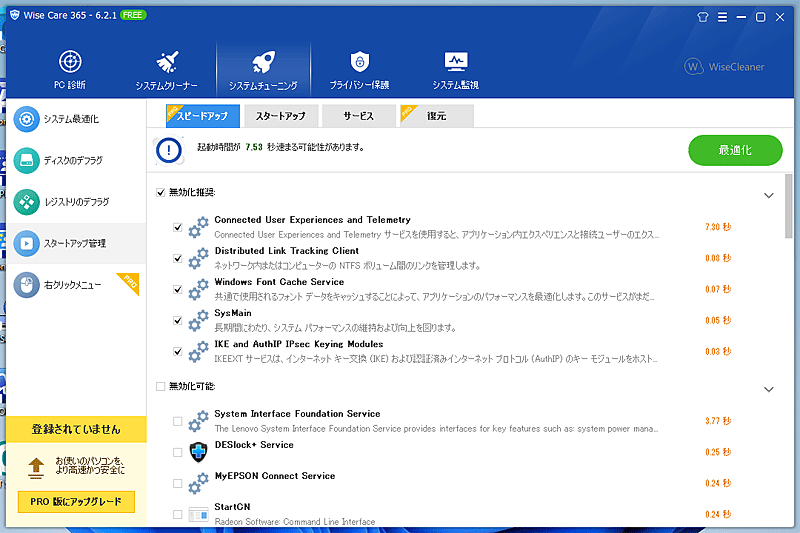Viewport: 800px width, 533px height.
Task: Click 0.08 秒 time value
Action: [718, 258]
